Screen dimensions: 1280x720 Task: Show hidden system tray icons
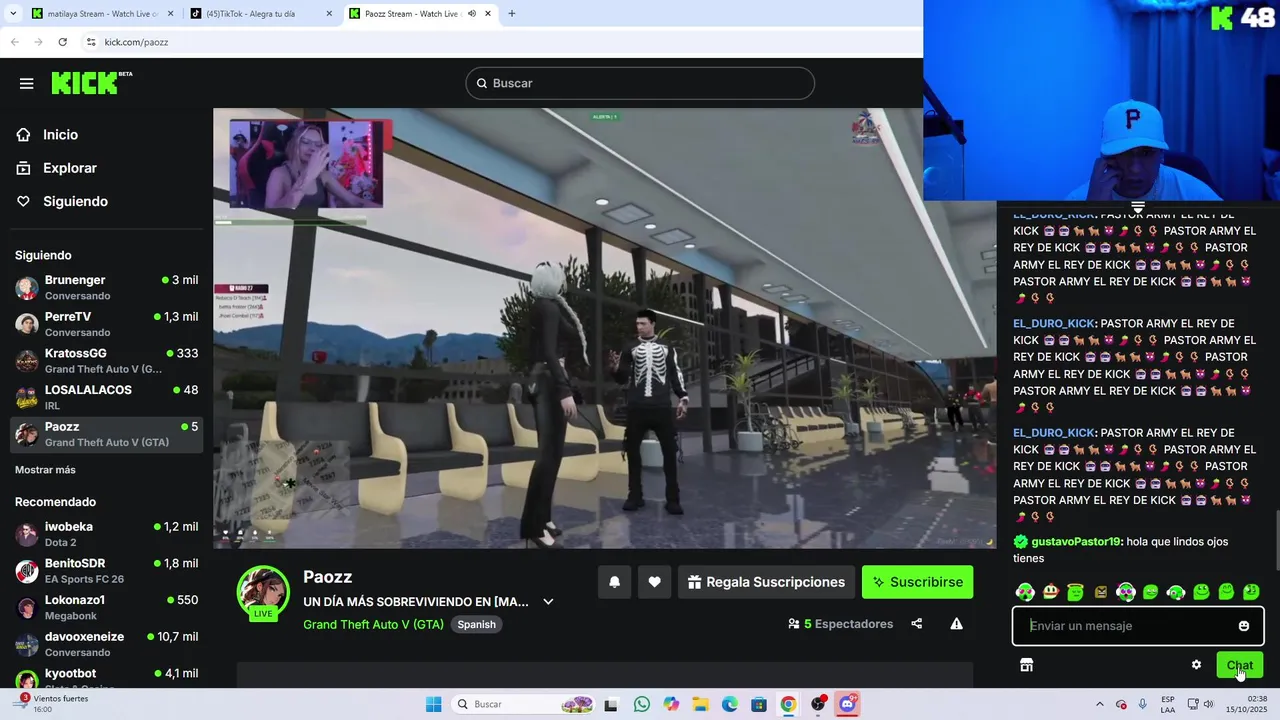click(x=1100, y=704)
